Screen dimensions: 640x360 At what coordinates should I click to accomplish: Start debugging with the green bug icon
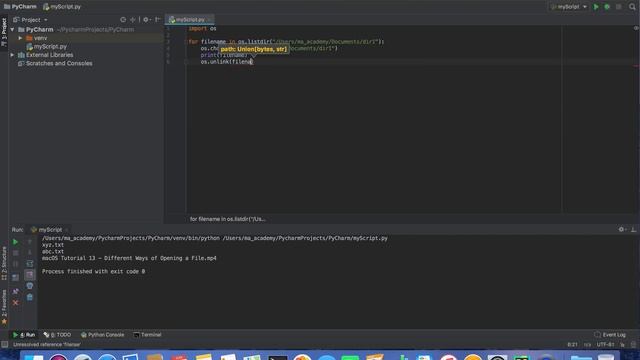coord(607,7)
